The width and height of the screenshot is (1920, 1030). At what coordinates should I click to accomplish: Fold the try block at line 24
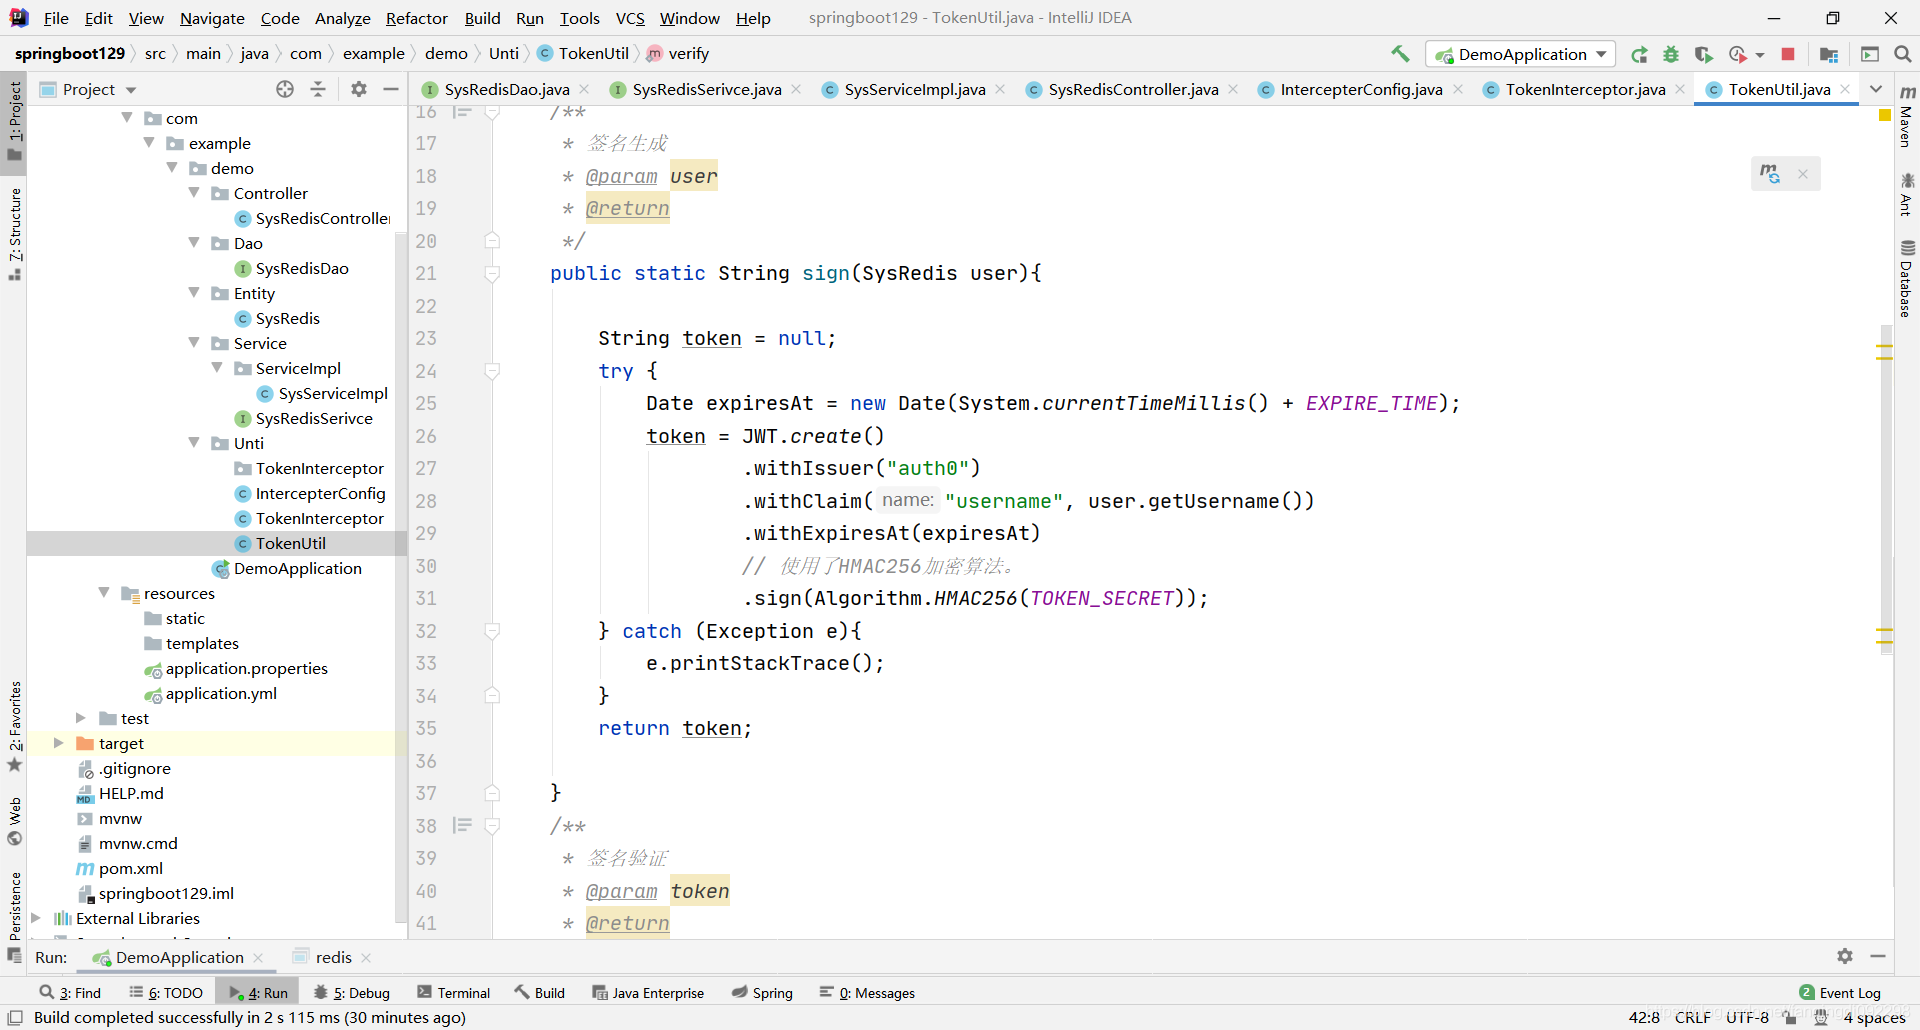coord(492,371)
